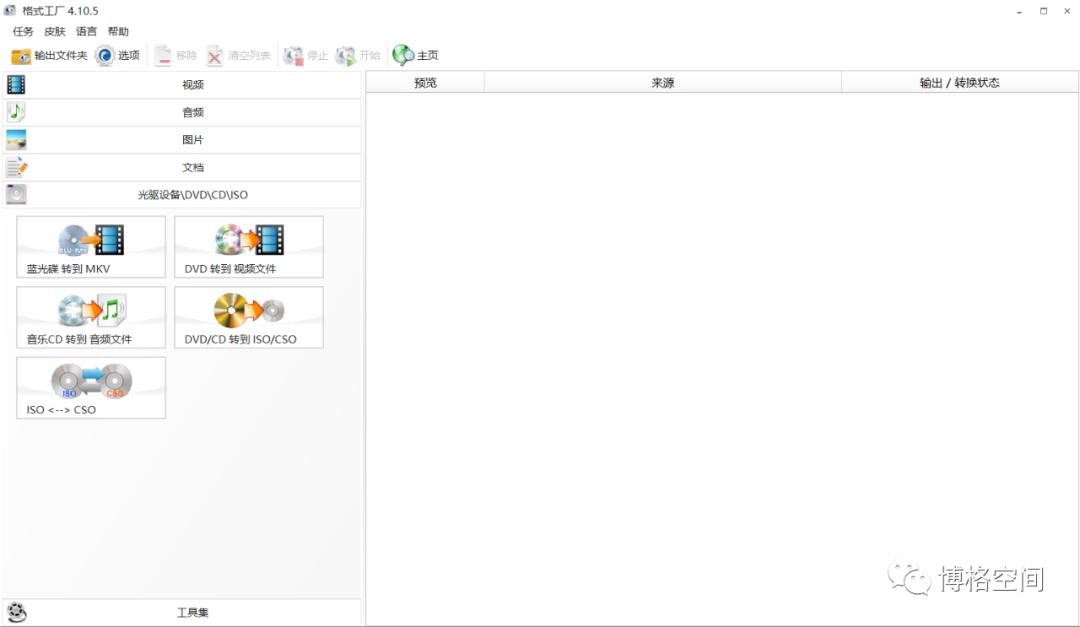Click the 移除 remove toolbar button
The height and width of the screenshot is (627, 1080).
(x=175, y=56)
